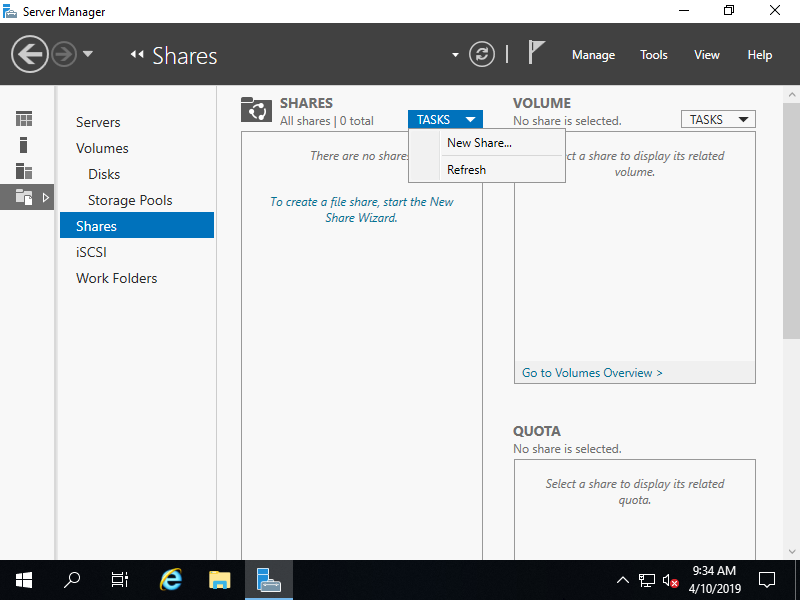Open notifications flag icon

pos(536,52)
